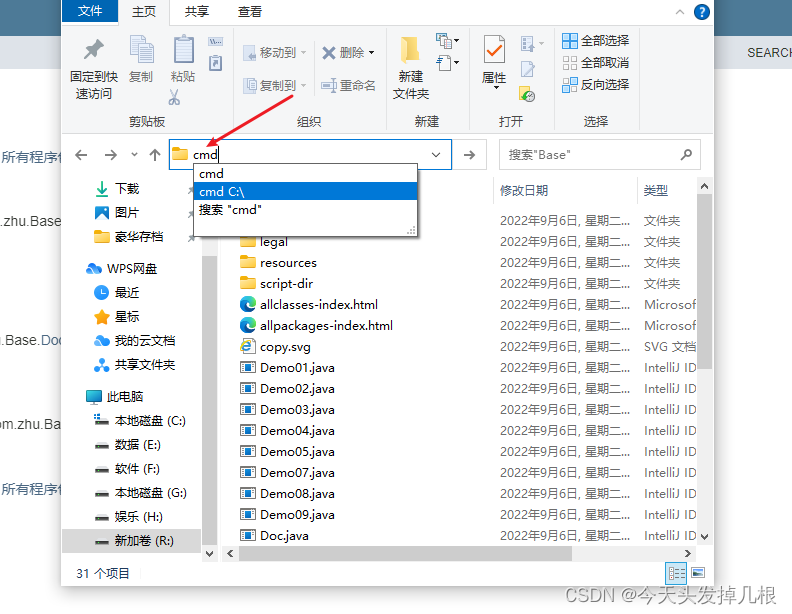
Task: Click the search magnifier icon
Action: [x=686, y=155]
